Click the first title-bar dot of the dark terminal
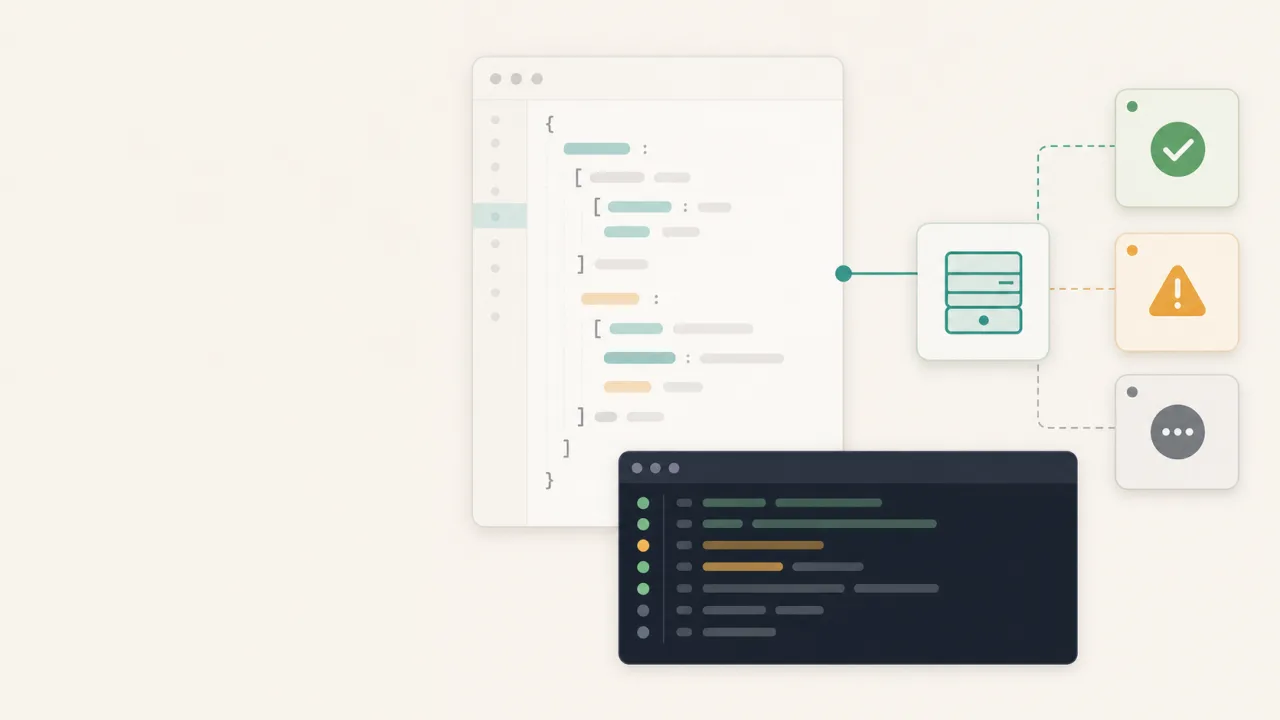This screenshot has width=1280, height=720. click(x=637, y=468)
